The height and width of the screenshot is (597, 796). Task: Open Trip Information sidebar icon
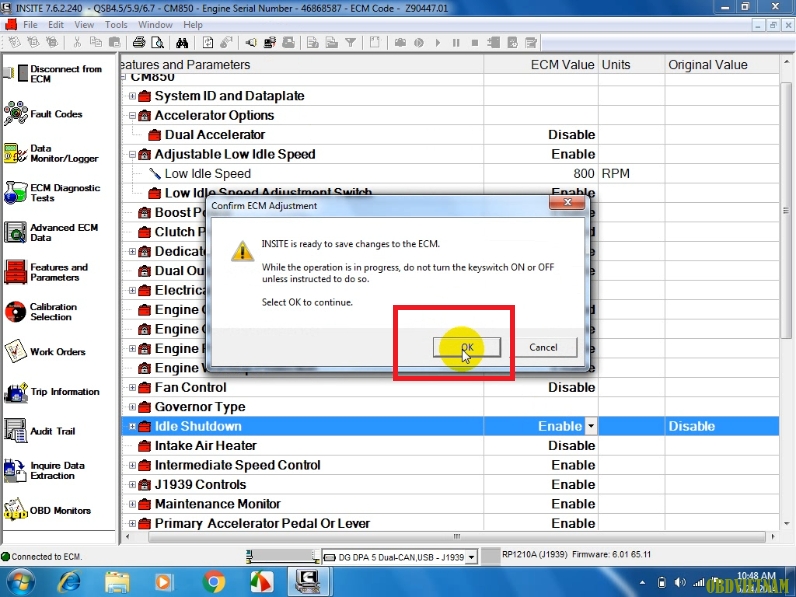click(x=15, y=391)
